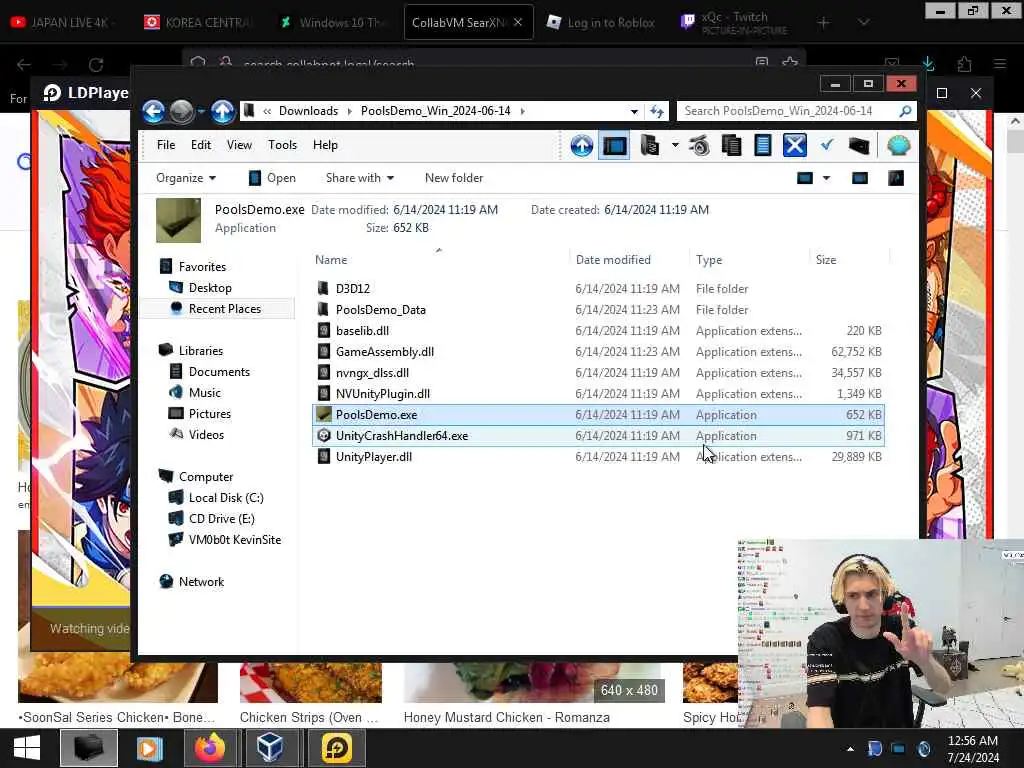Click the refresh button next to the address bar

click(x=657, y=112)
